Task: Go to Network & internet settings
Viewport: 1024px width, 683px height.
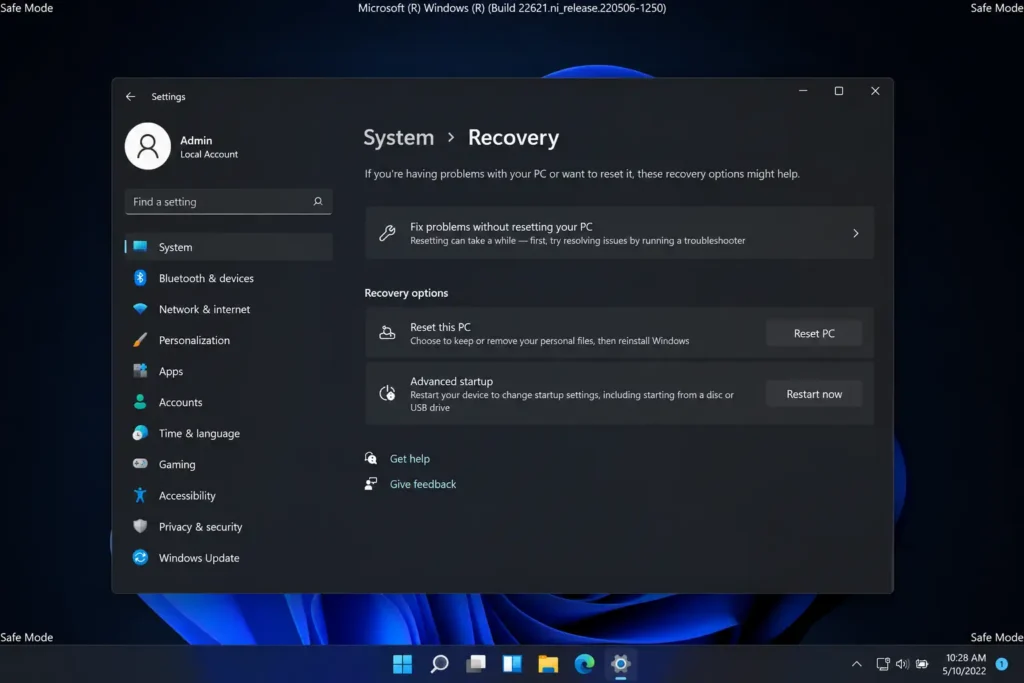Action: (x=229, y=310)
